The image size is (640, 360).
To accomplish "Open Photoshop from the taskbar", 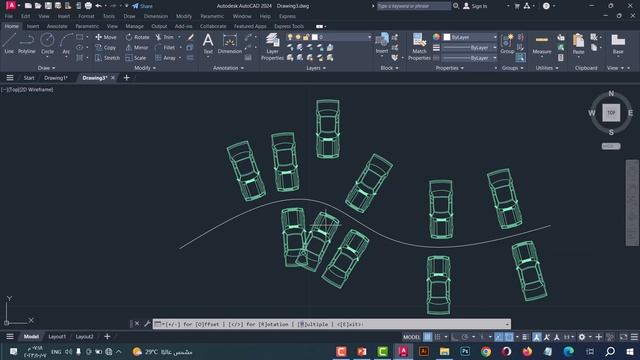I will [465, 351].
